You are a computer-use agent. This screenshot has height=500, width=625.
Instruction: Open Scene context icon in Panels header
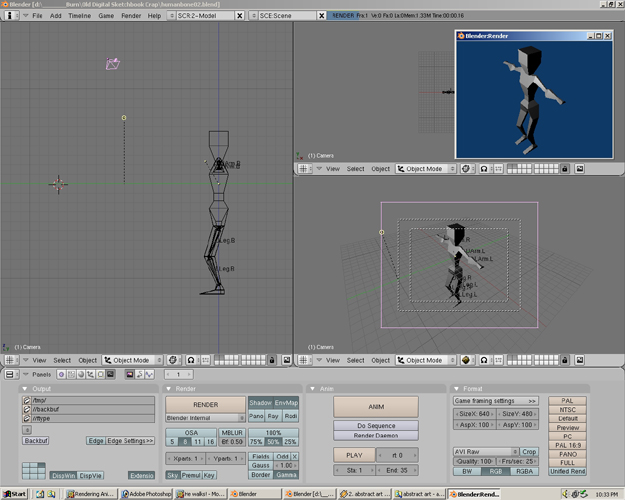coord(110,374)
